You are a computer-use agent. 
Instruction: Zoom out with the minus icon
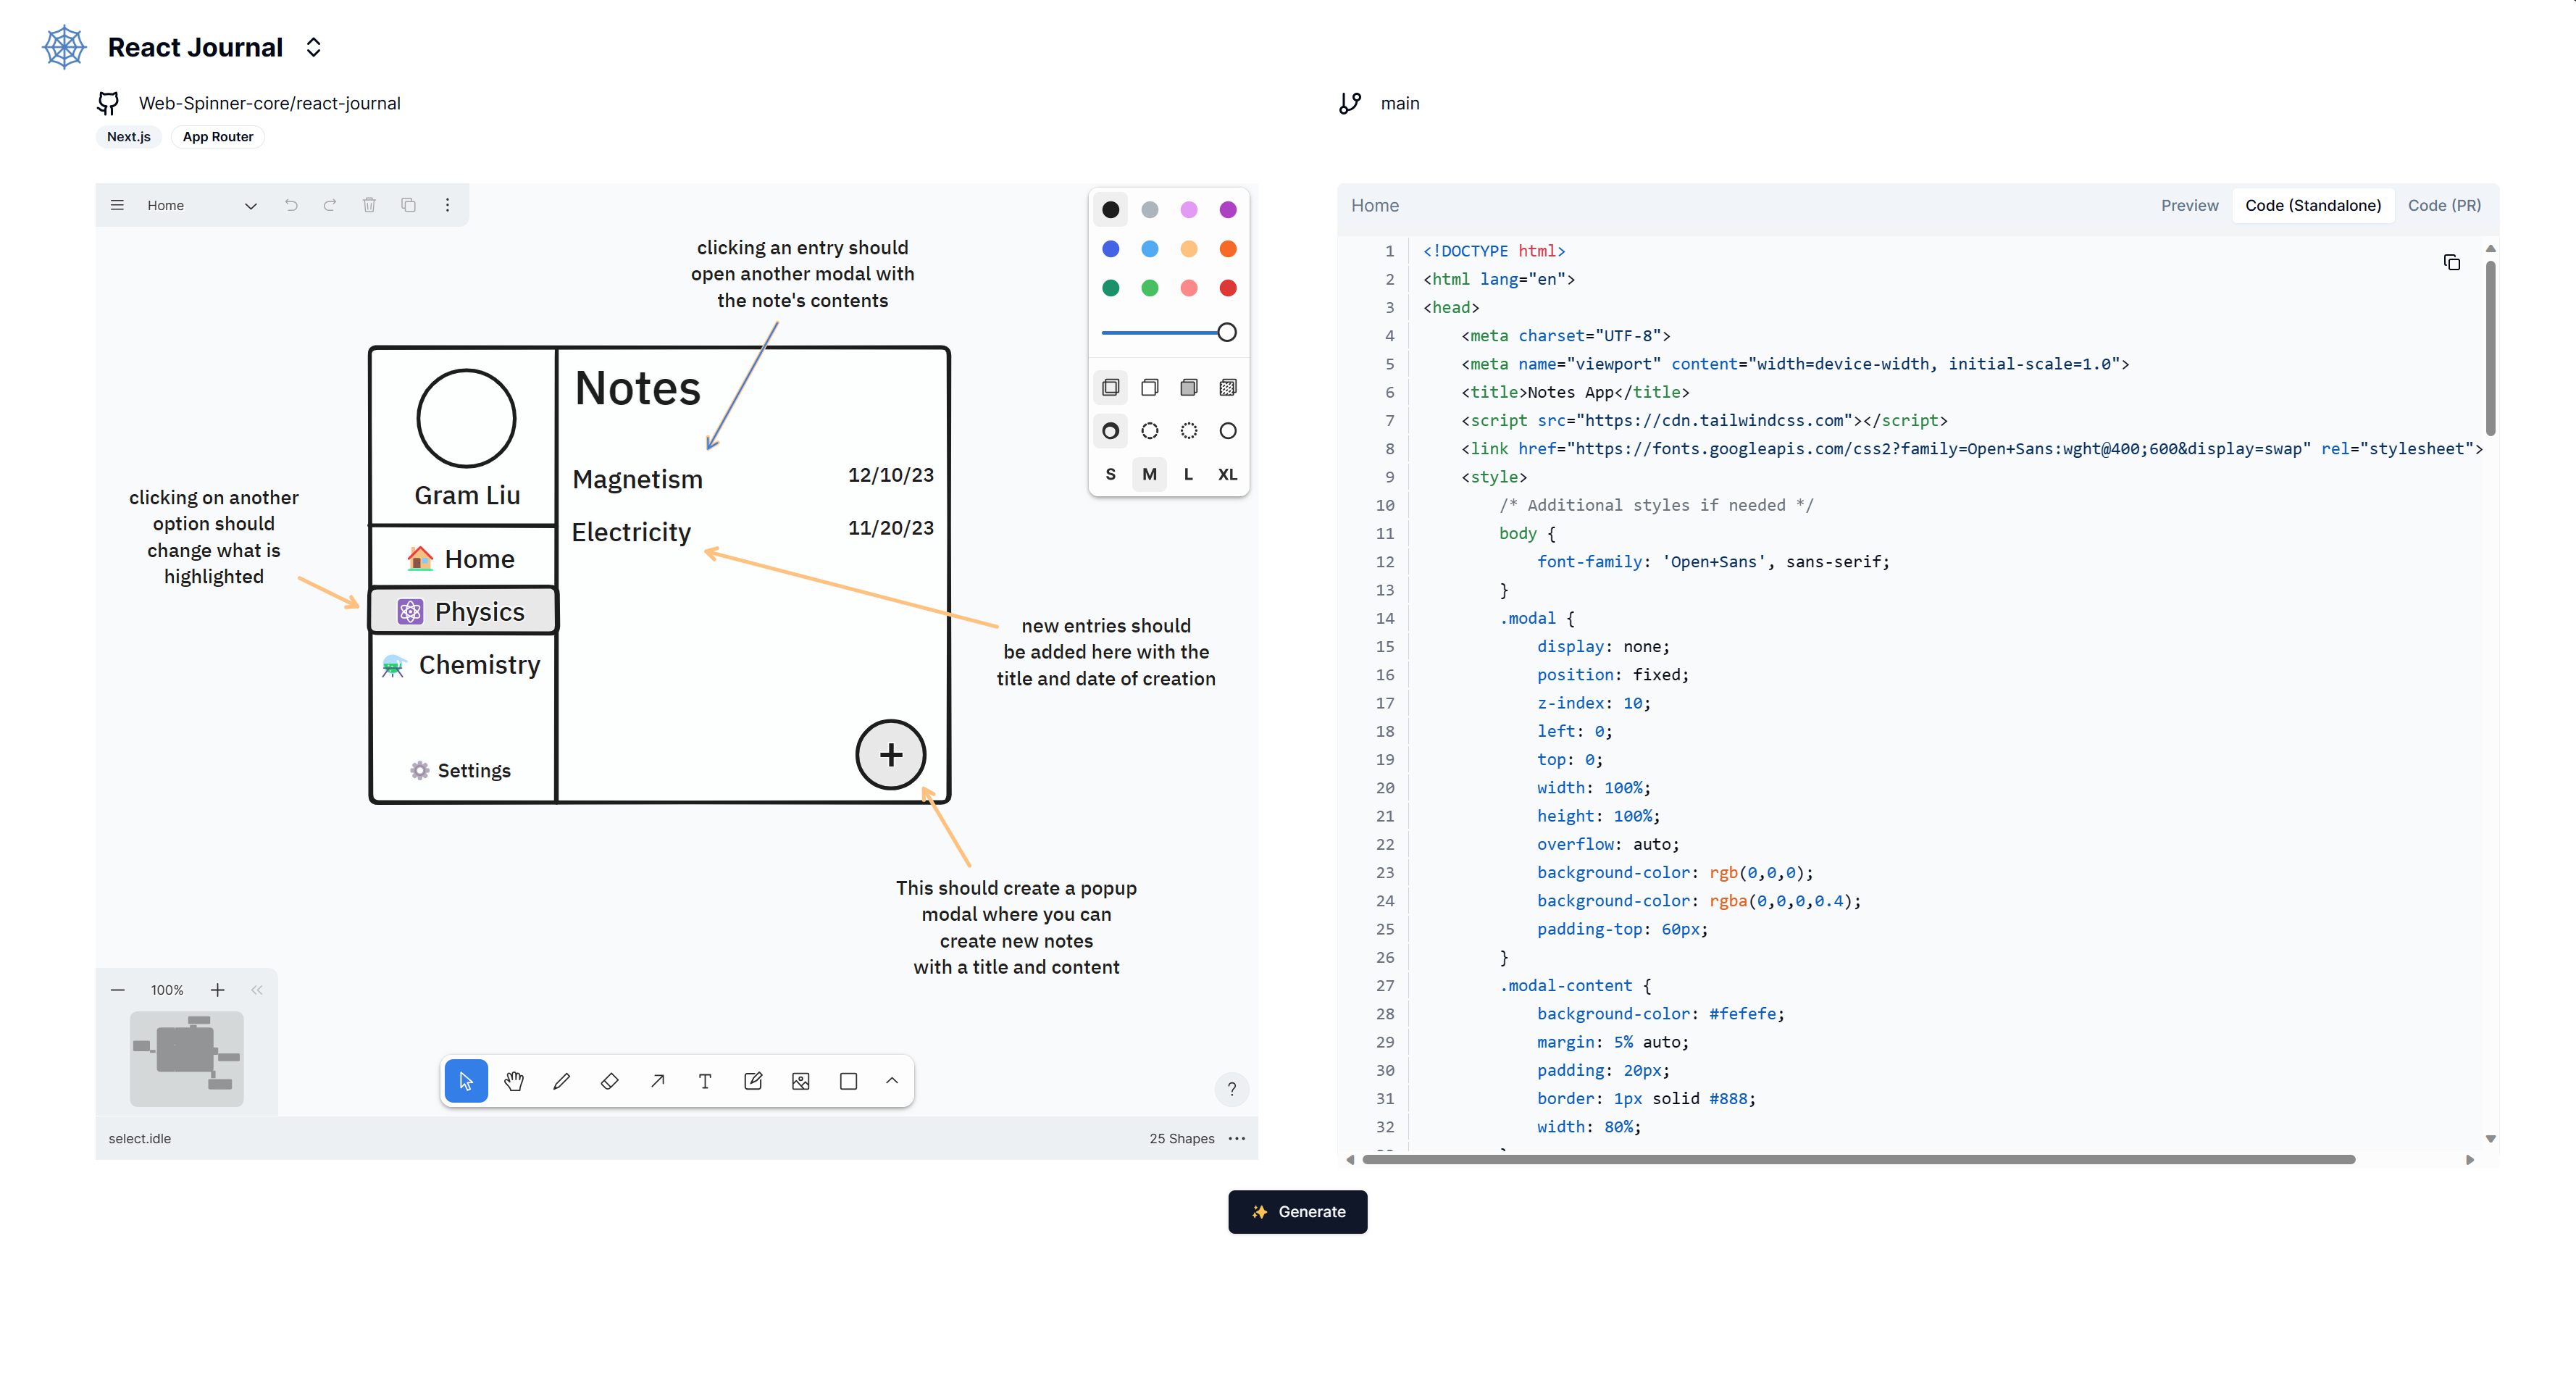click(118, 990)
